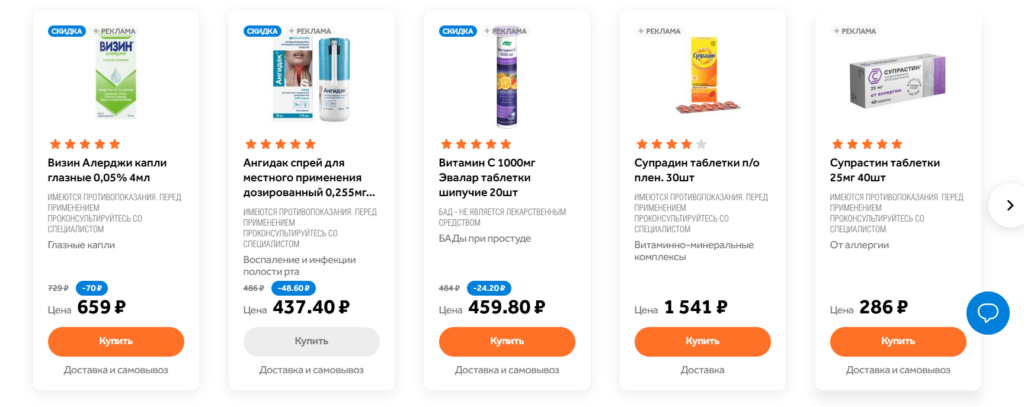Image resolution: width=1024 pixels, height=407 pixels.
Task: Click the -24.20₽ discount badge
Action: (487, 288)
